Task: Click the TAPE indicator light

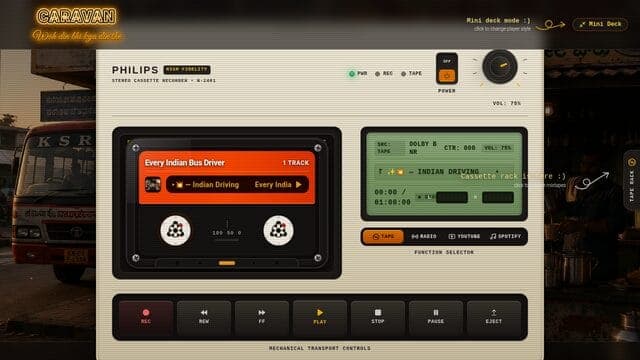Action: coord(403,74)
